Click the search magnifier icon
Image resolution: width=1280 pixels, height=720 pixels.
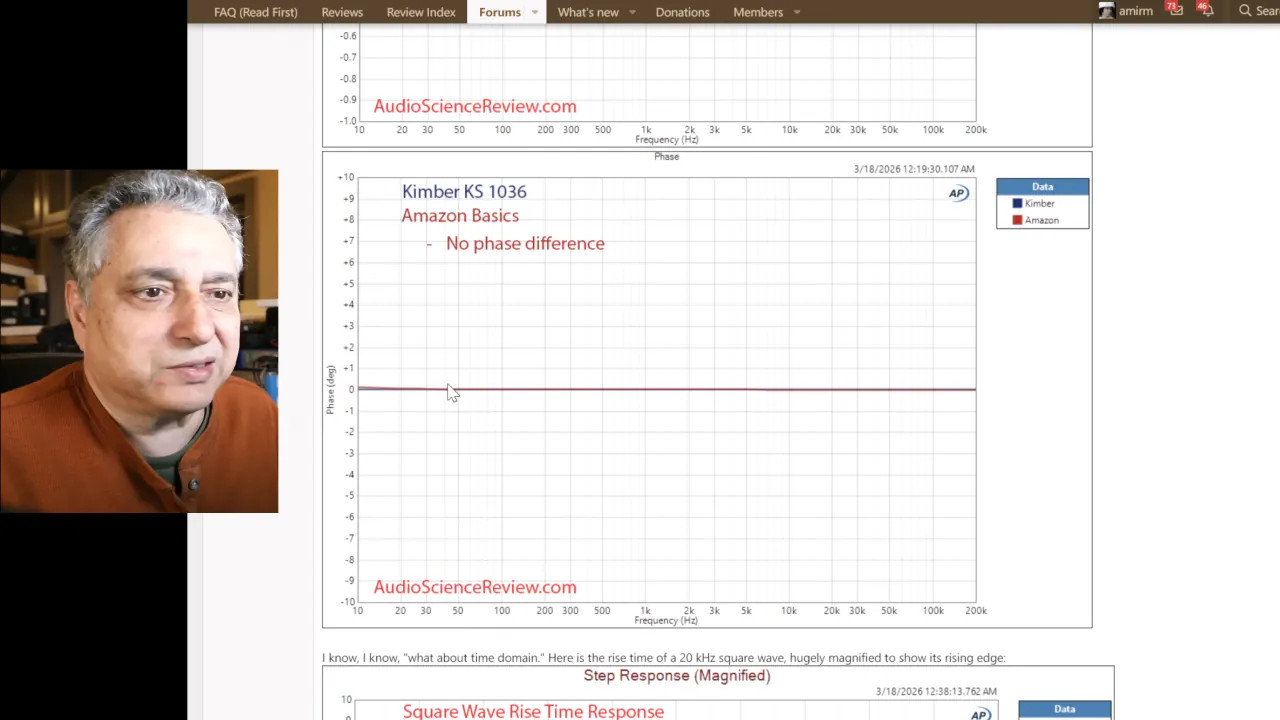1245,11
